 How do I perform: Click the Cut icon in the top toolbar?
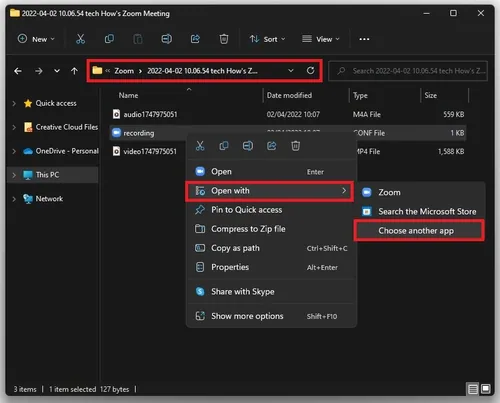pyautogui.click(x=80, y=39)
